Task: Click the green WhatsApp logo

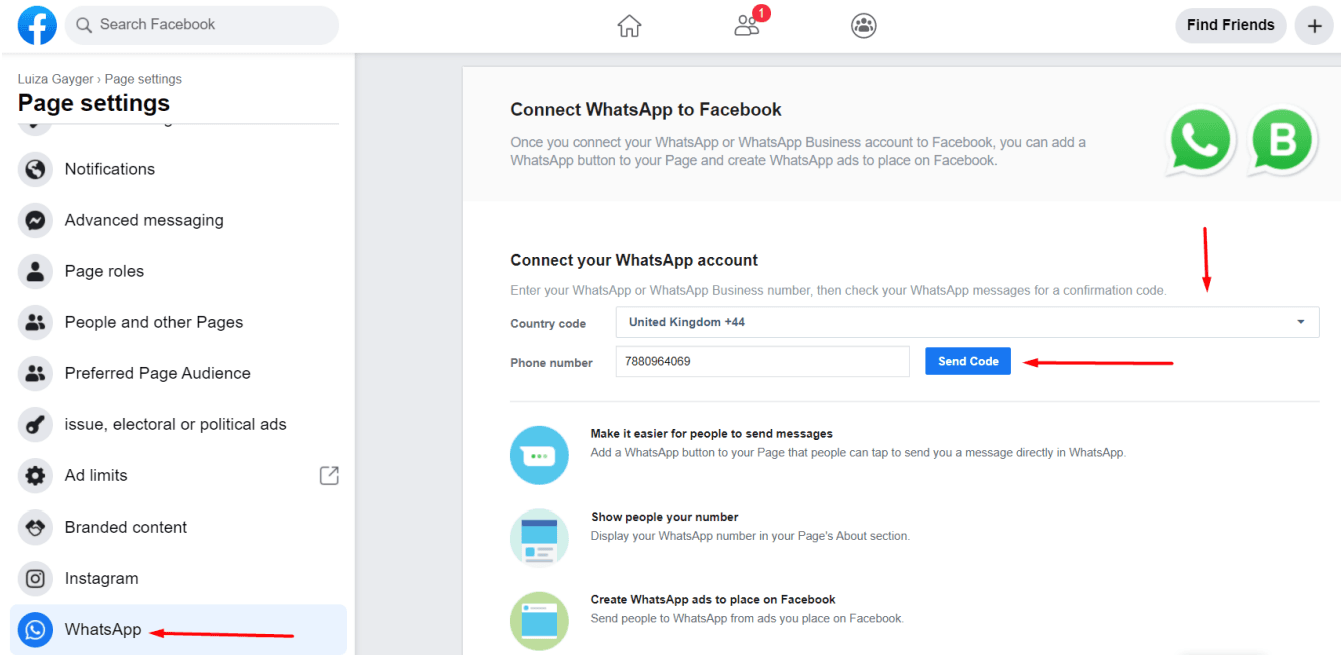Action: 1201,142
